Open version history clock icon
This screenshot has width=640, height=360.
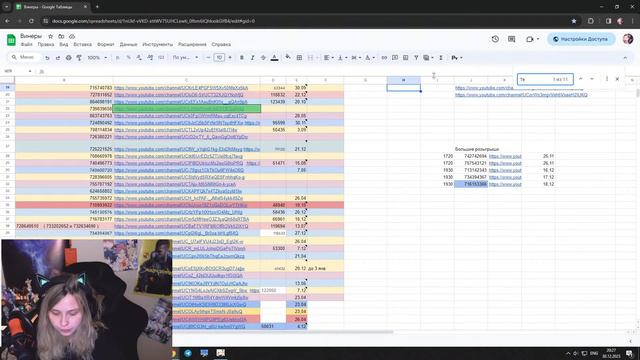(495, 39)
